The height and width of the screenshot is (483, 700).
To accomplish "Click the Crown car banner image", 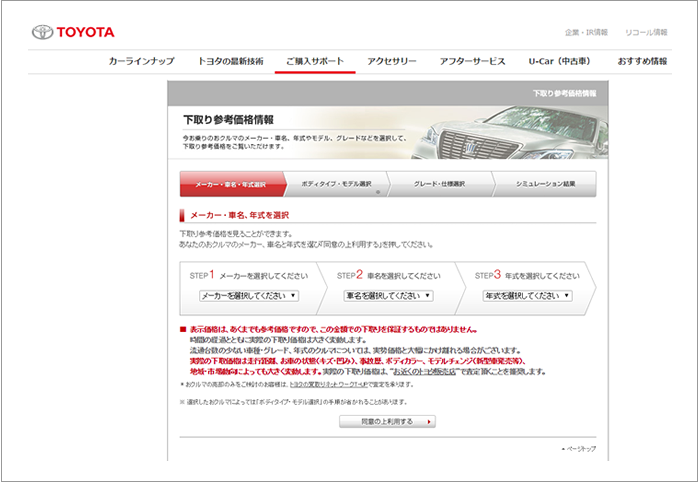I will [x=512, y=138].
